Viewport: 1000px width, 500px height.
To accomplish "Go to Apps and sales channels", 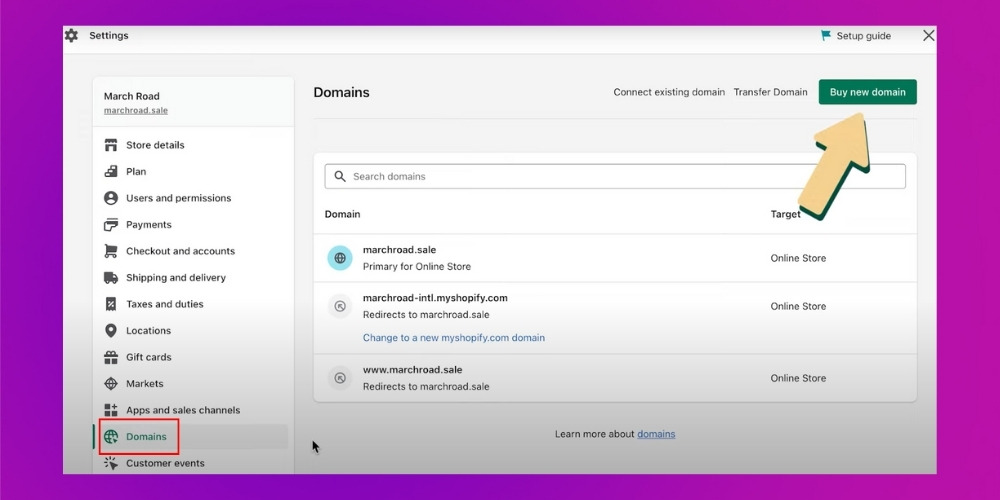I will click(x=182, y=410).
